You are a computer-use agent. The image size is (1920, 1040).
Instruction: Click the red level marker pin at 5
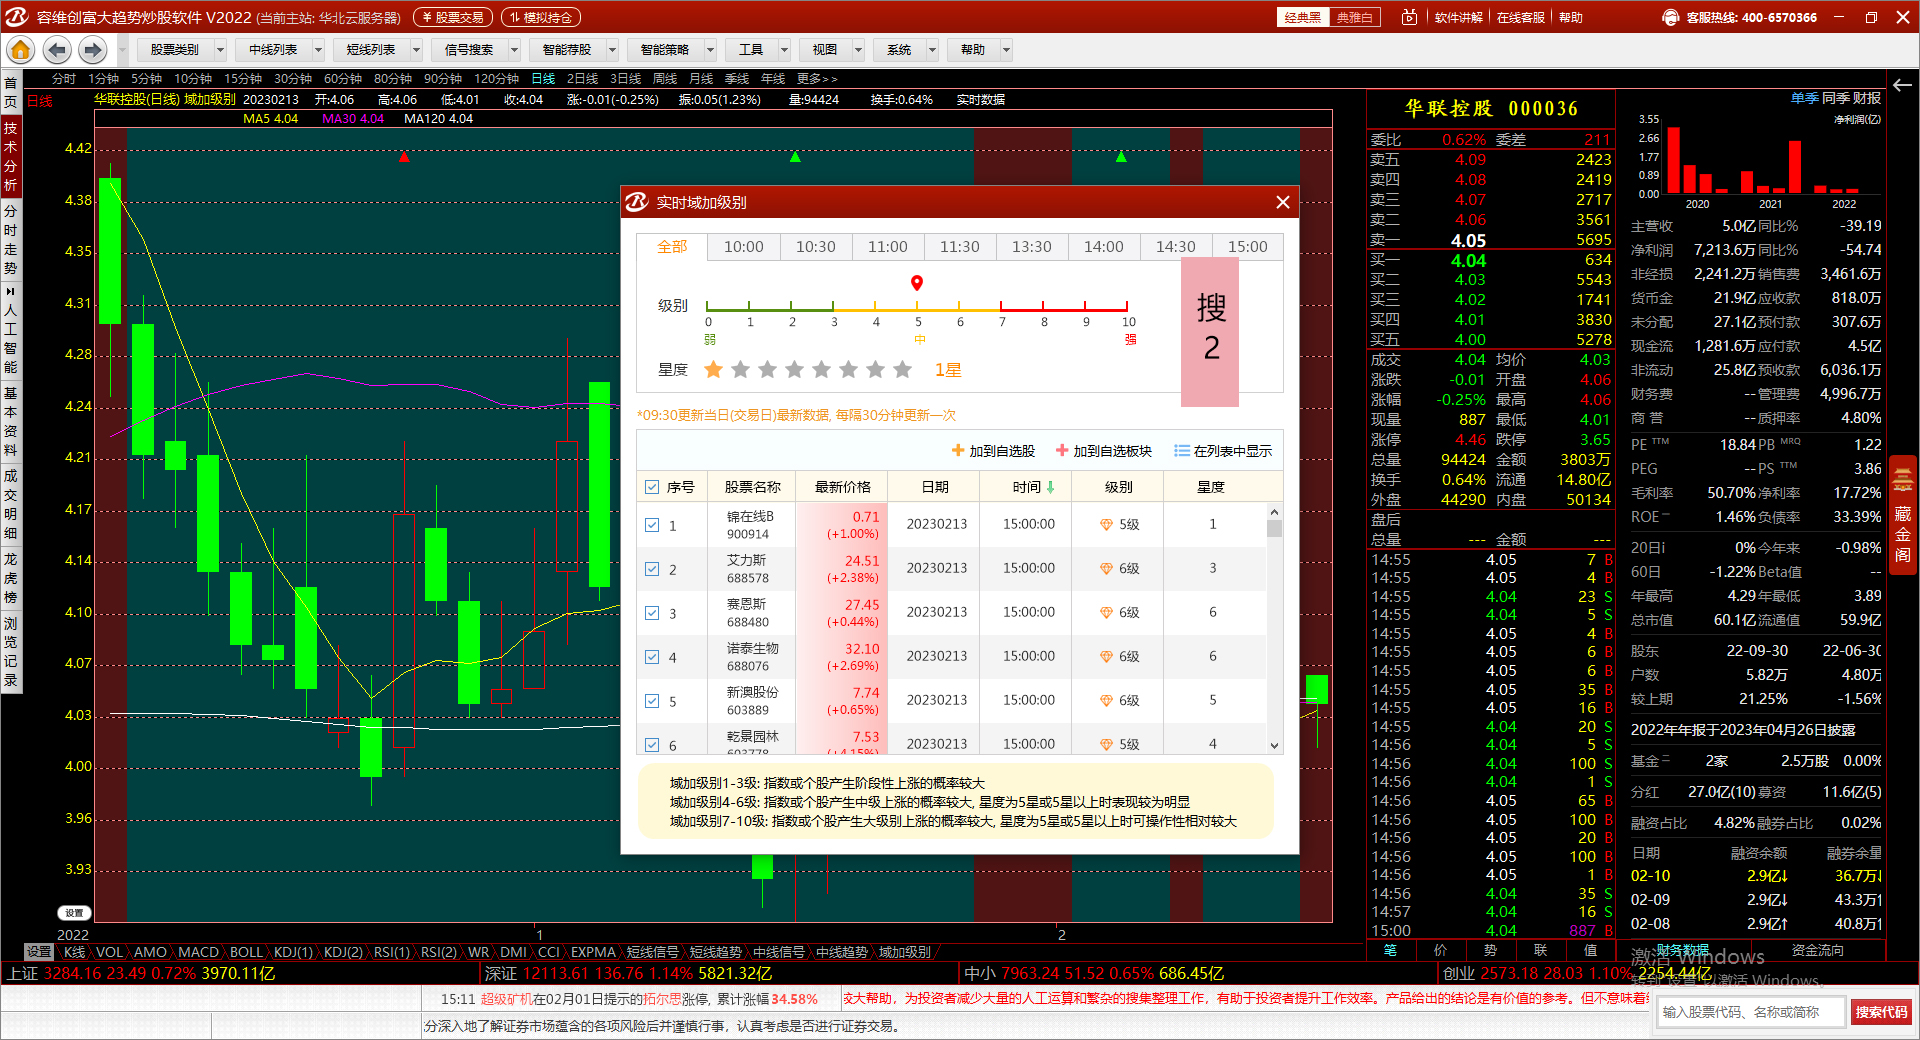point(917,283)
